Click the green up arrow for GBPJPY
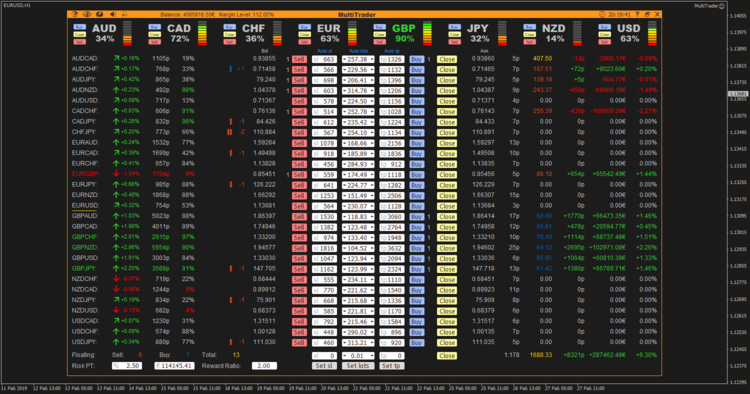 [116, 268]
